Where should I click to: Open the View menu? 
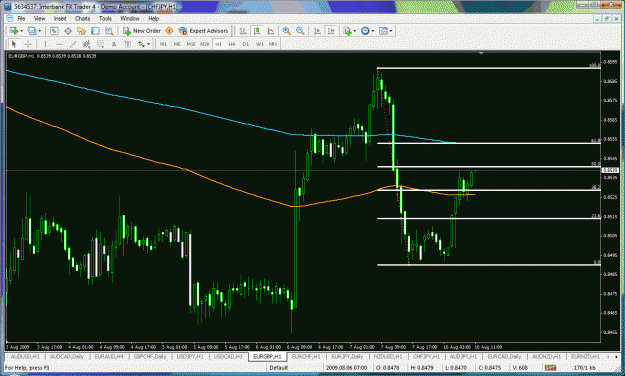pos(39,18)
